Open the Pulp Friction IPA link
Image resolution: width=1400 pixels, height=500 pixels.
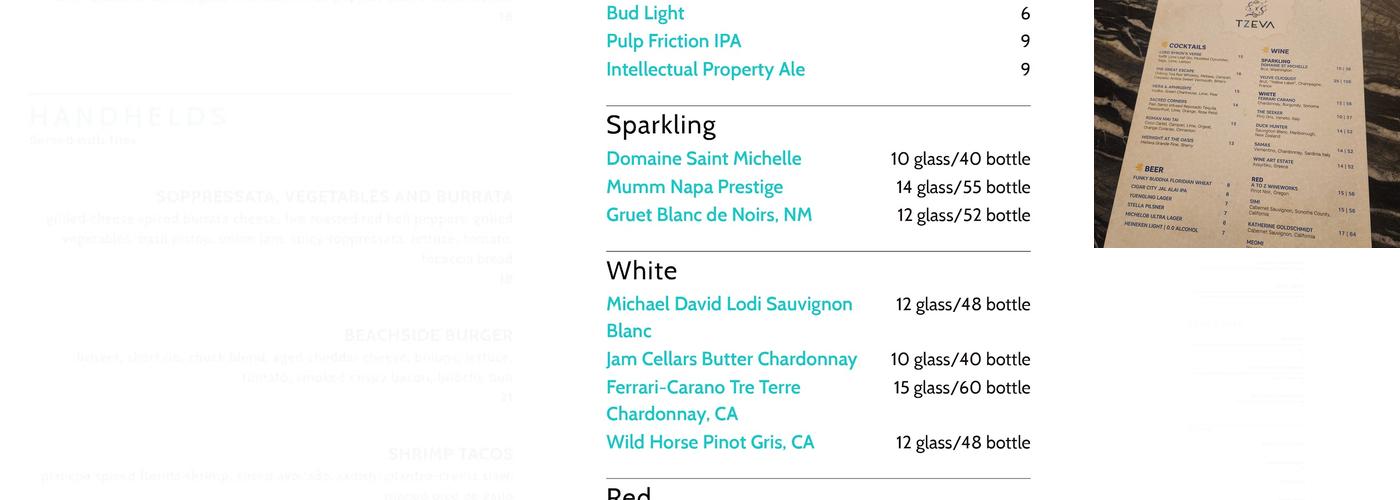click(x=673, y=41)
